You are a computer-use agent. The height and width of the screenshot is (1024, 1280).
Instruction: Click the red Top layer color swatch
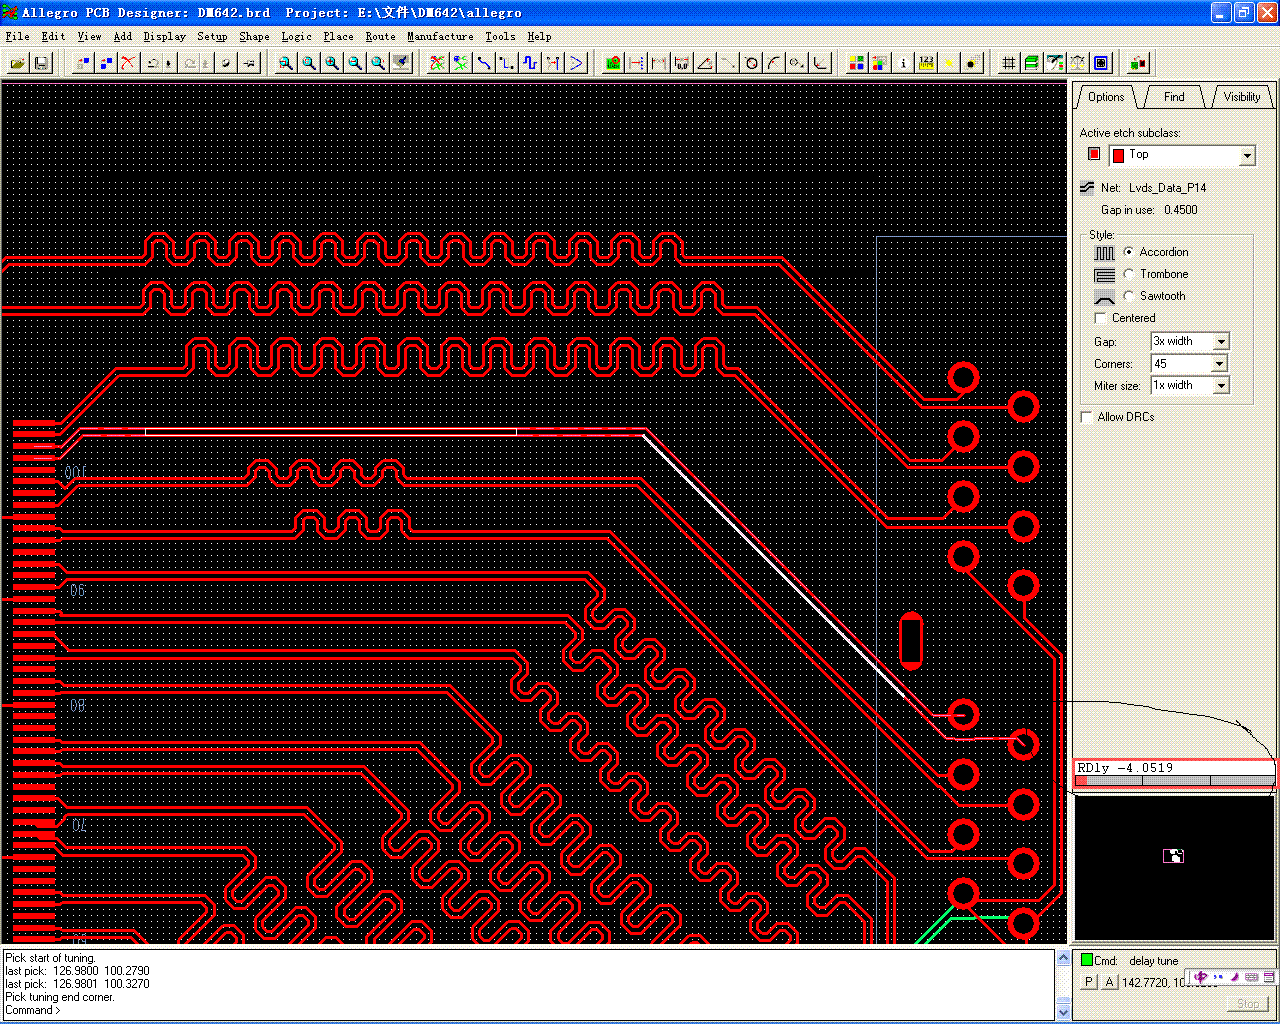point(1094,154)
